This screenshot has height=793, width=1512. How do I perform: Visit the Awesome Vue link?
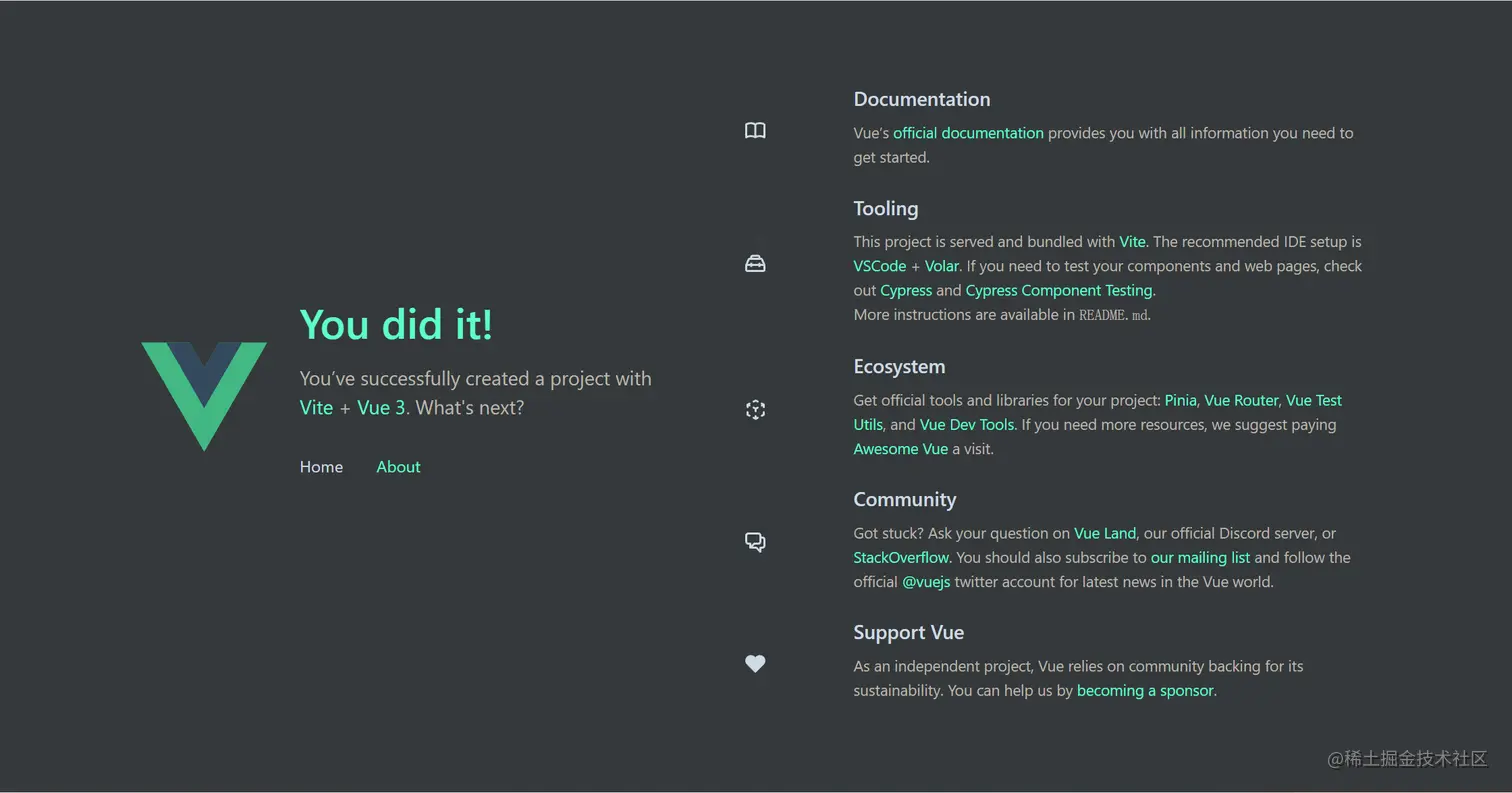pos(900,449)
